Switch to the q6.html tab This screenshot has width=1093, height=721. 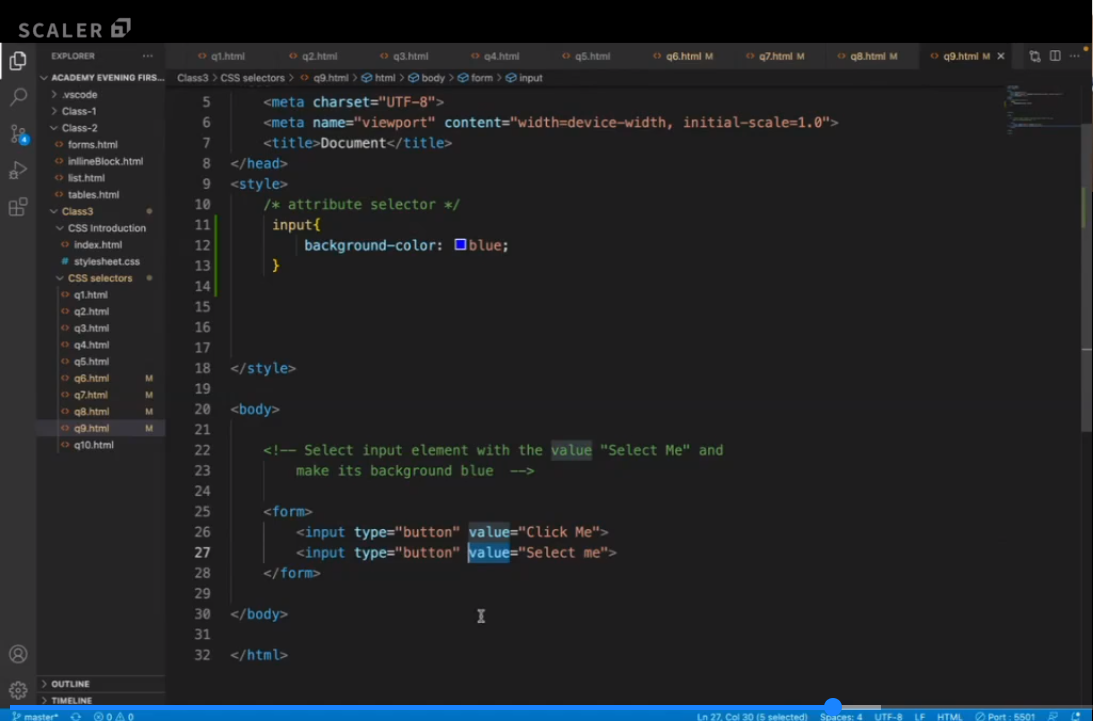(x=683, y=57)
